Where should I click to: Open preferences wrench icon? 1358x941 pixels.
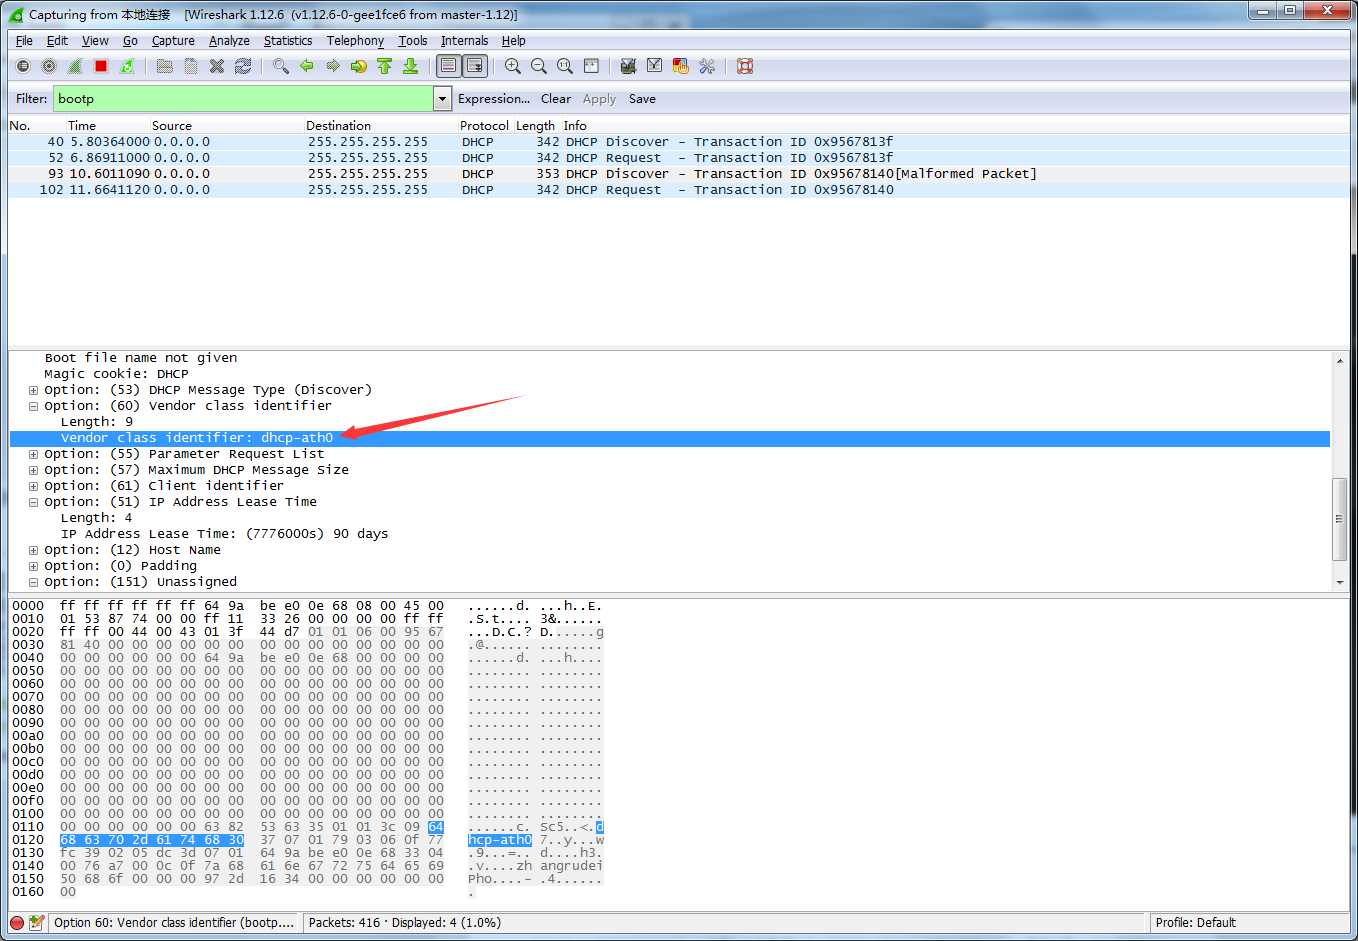coord(707,66)
